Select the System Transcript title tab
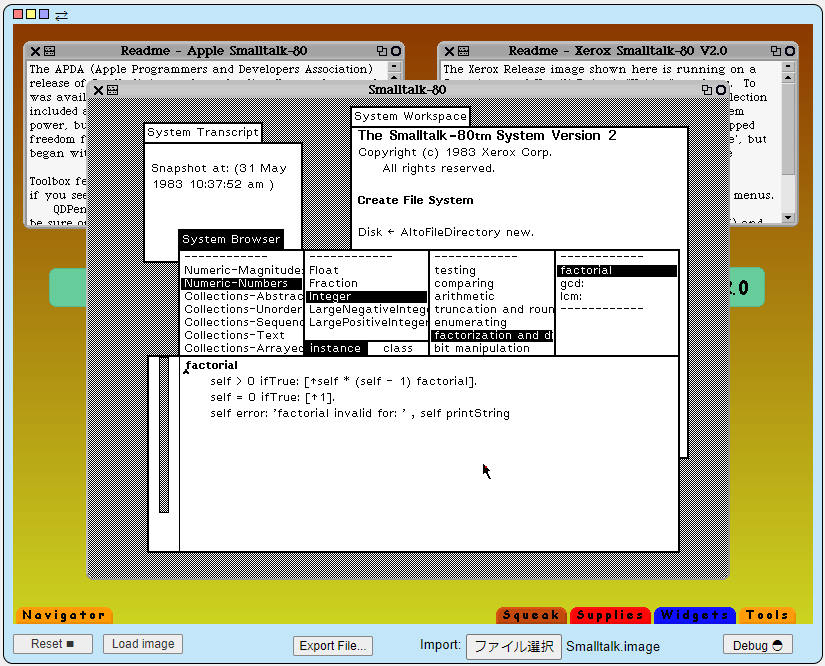 click(203, 132)
